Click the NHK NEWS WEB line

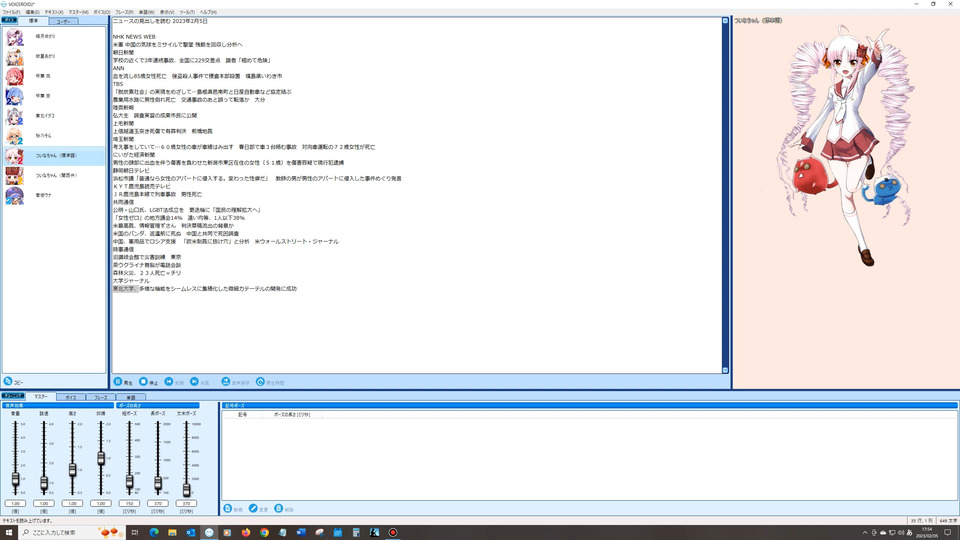click(x=134, y=37)
